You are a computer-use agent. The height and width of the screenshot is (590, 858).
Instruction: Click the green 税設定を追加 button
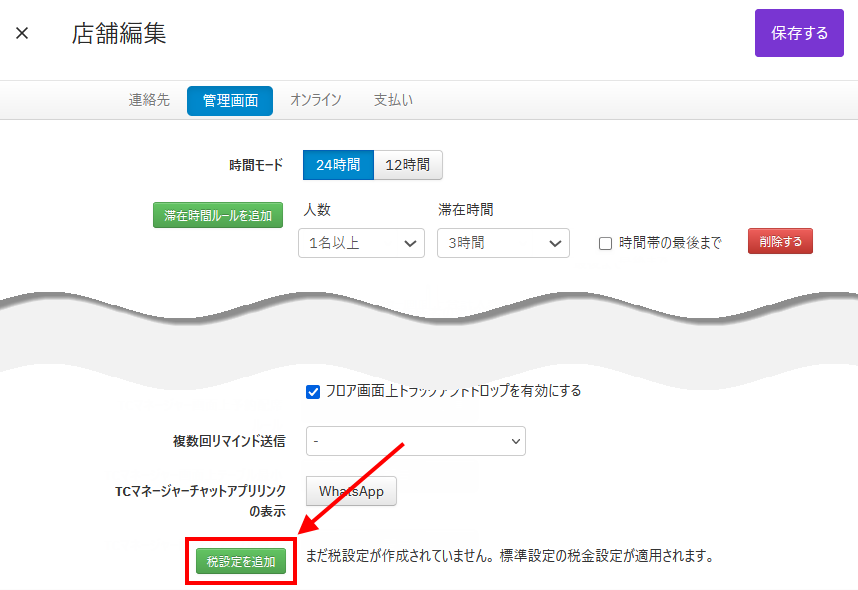pyautogui.click(x=241, y=562)
